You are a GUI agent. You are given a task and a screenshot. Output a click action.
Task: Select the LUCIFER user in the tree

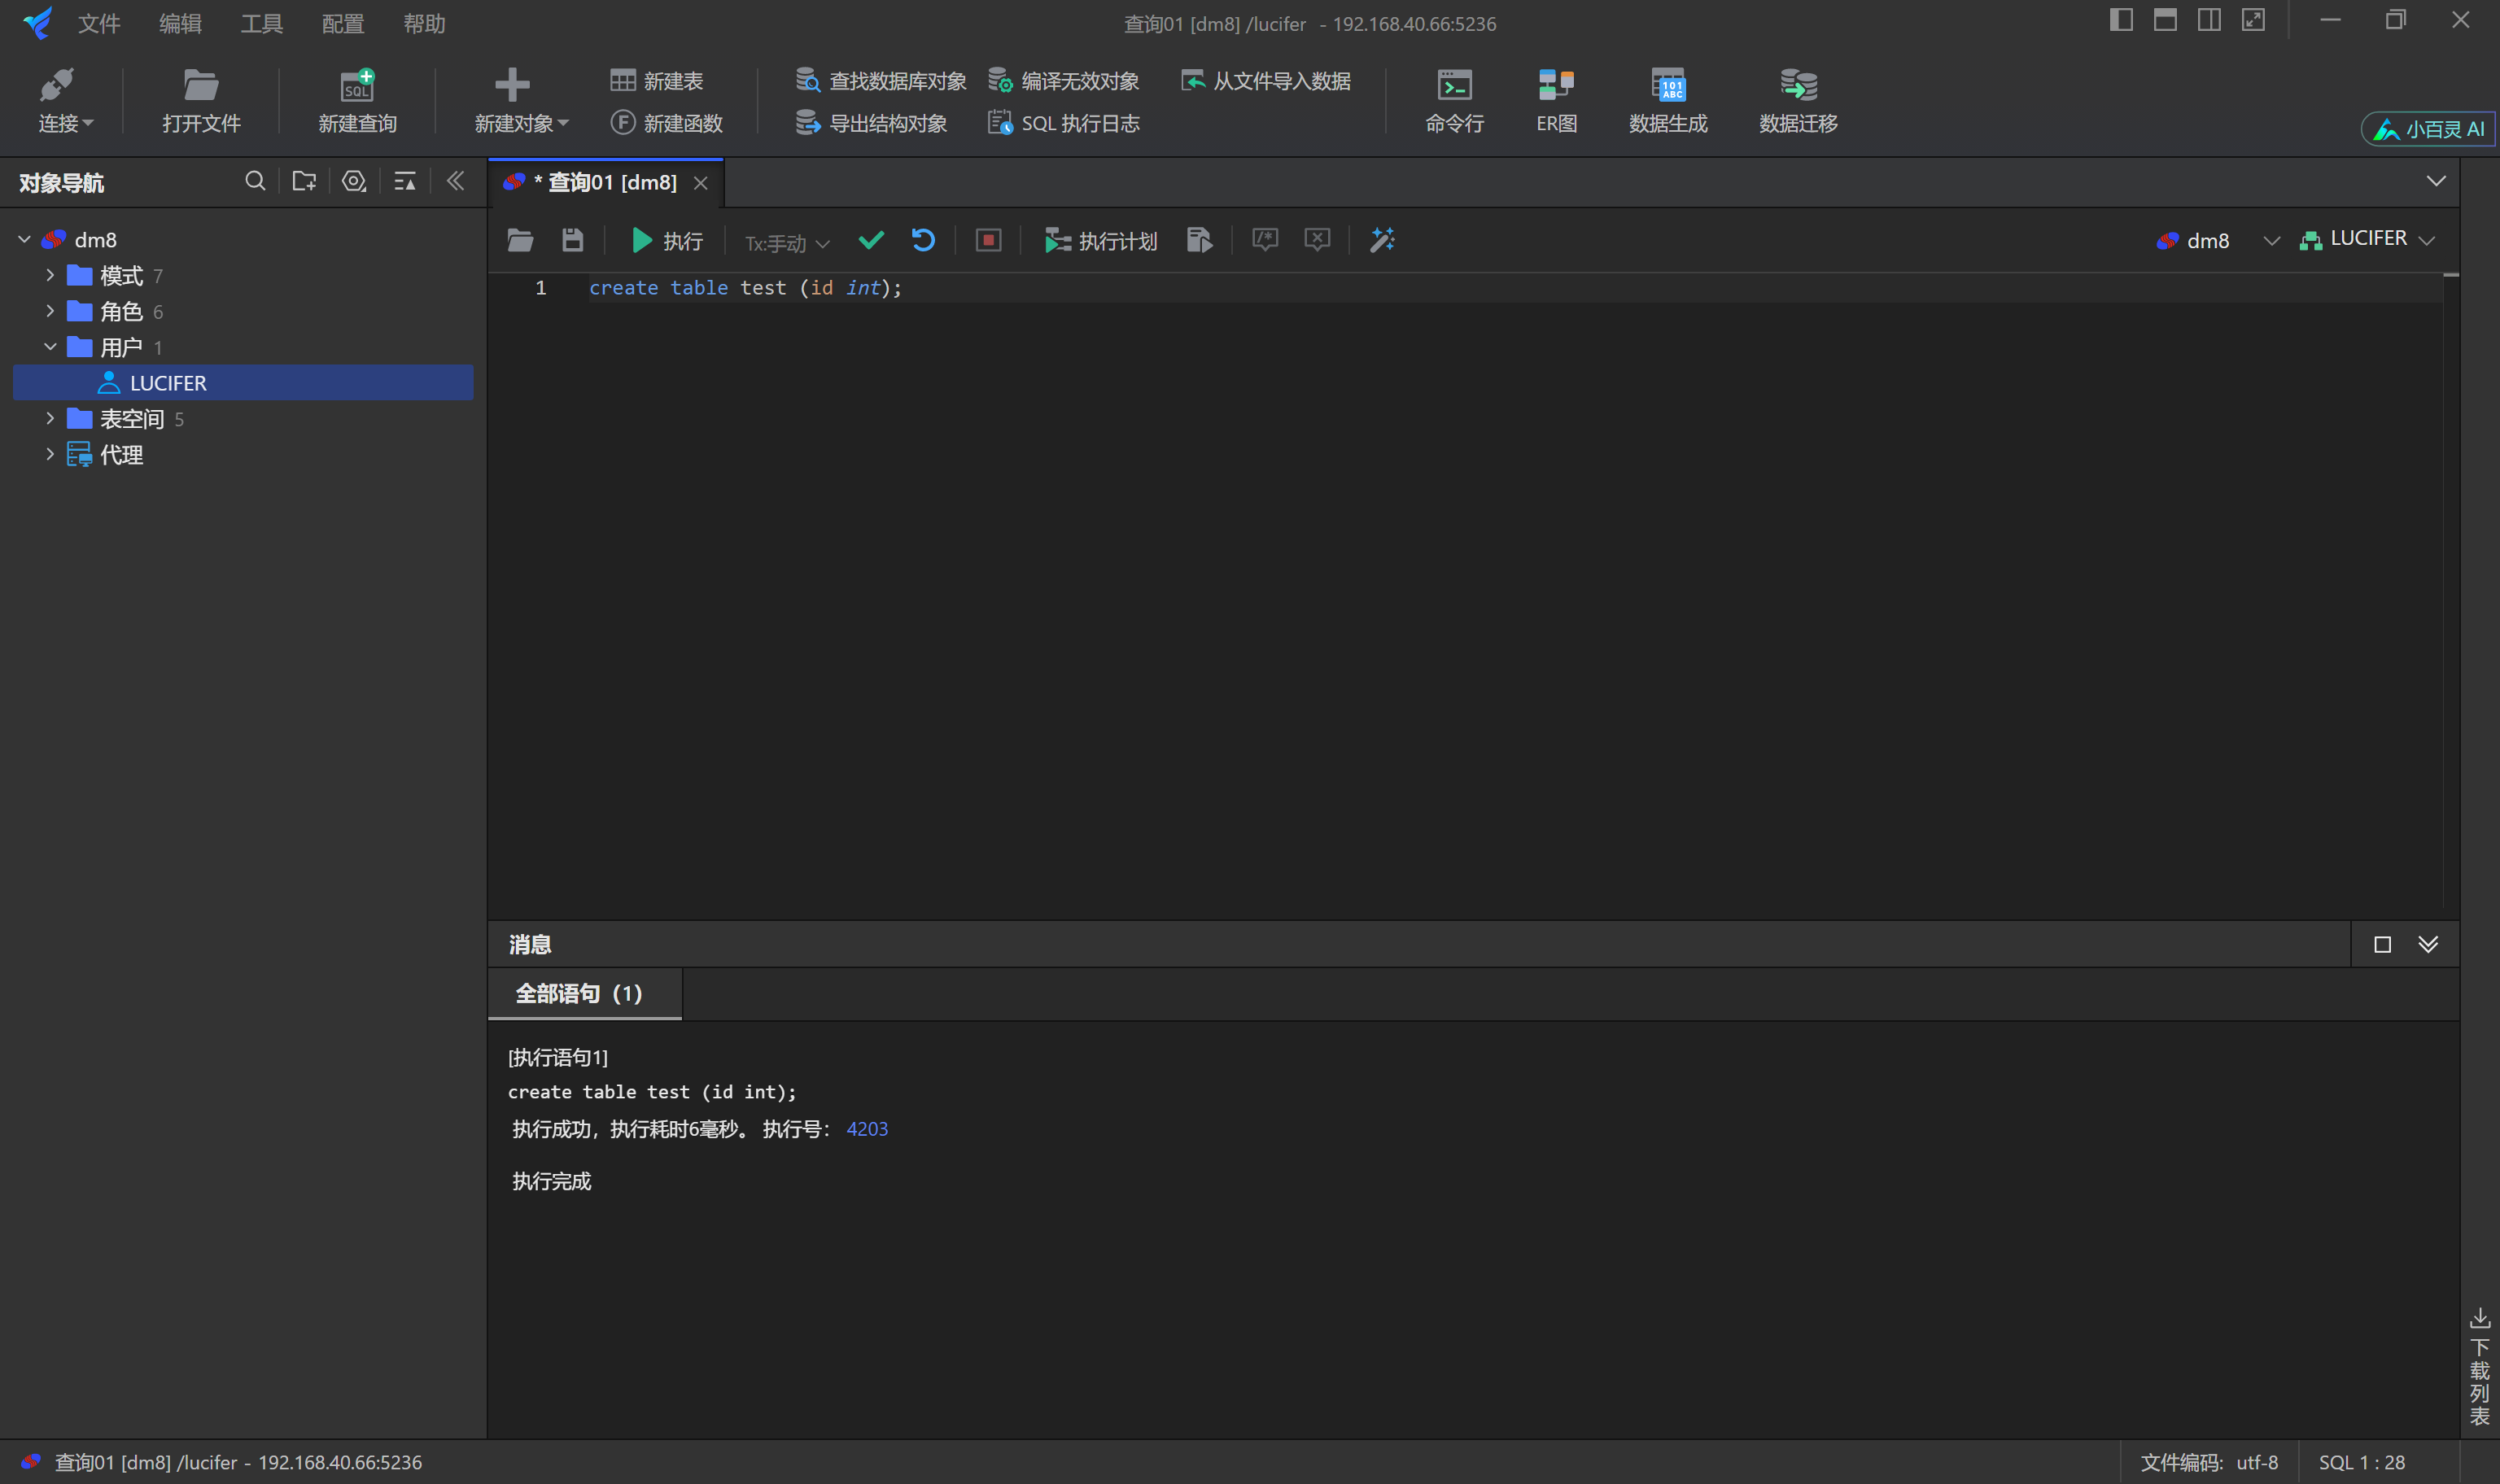(x=168, y=382)
